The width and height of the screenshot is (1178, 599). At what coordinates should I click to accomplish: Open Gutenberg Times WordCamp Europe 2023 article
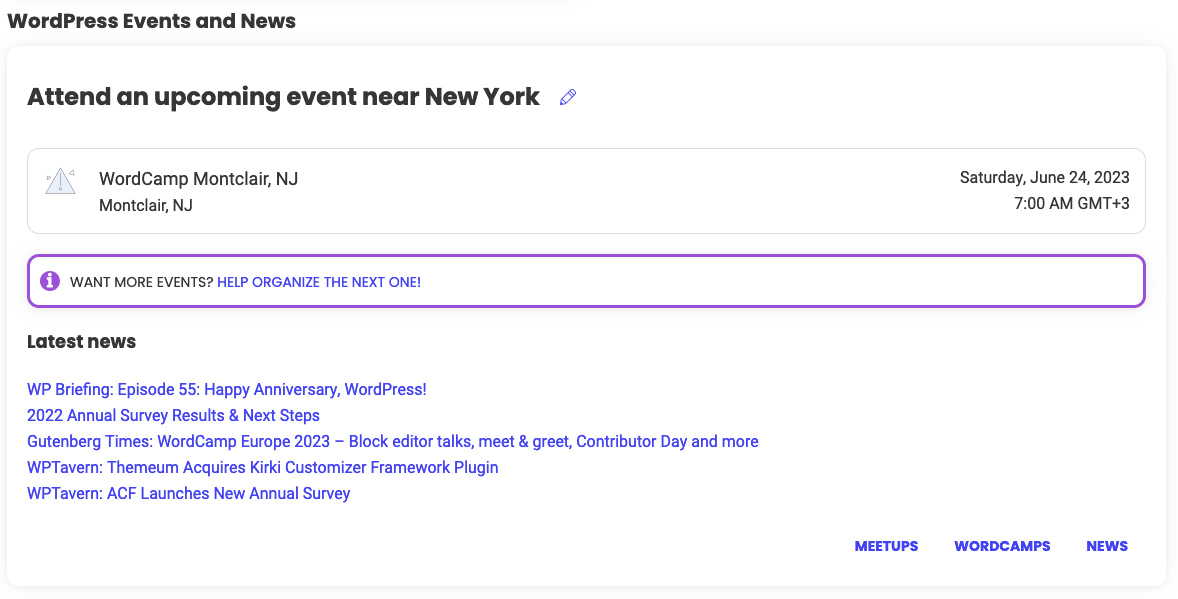coord(393,441)
